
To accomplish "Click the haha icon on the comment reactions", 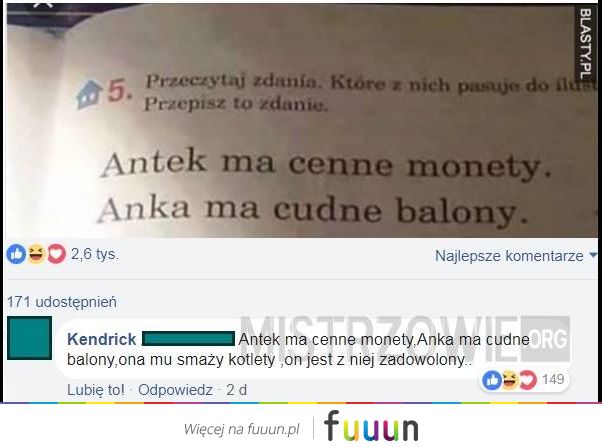I will pos(510,380).
